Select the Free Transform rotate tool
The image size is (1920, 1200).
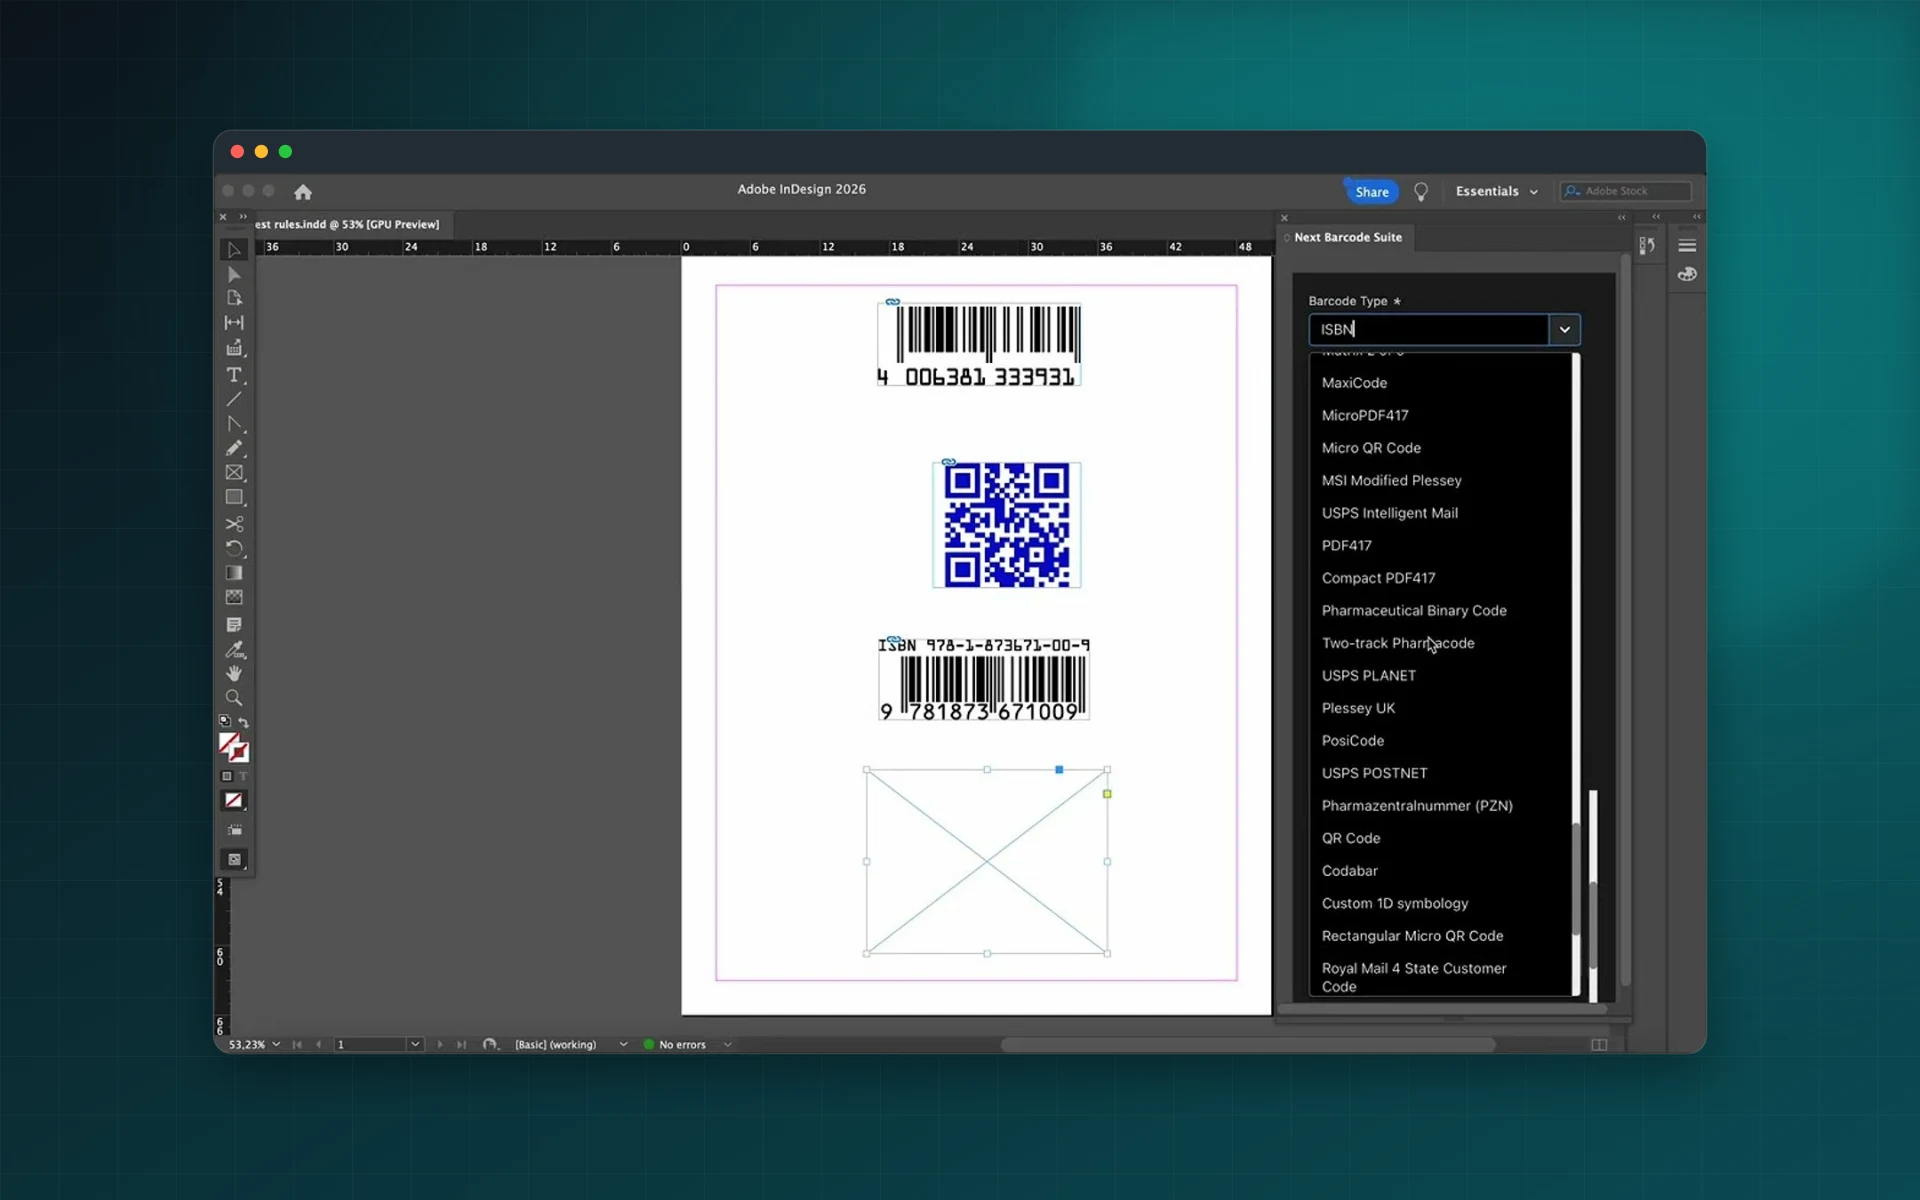tap(234, 548)
